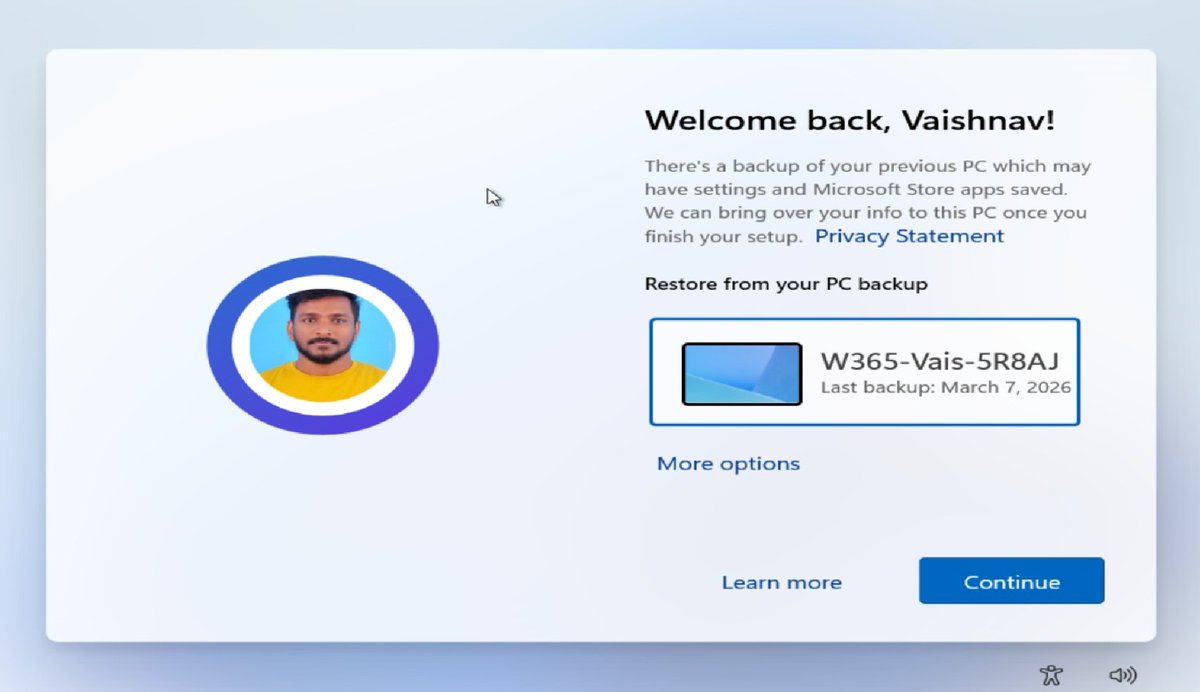This screenshot has width=1200, height=692.
Task: Open the Privacy Statement link
Action: click(x=909, y=236)
